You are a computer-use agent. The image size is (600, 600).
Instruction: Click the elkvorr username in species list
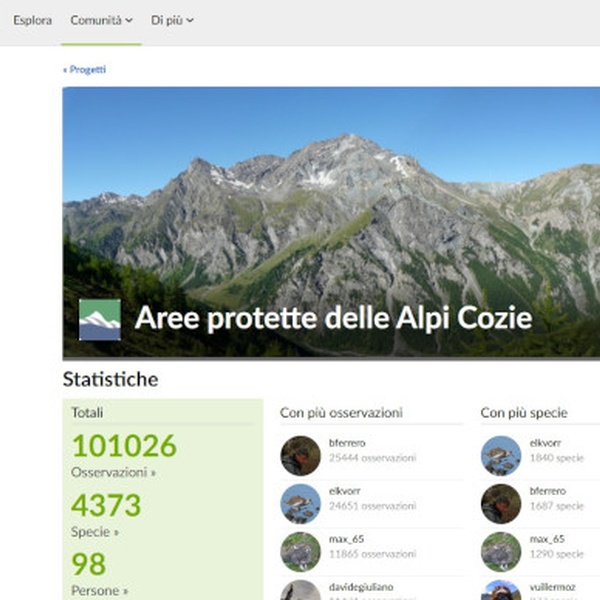point(545,443)
